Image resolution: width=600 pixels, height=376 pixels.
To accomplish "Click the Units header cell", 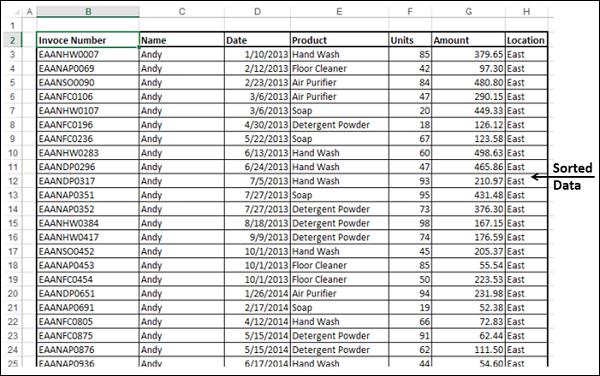I will click(x=410, y=40).
